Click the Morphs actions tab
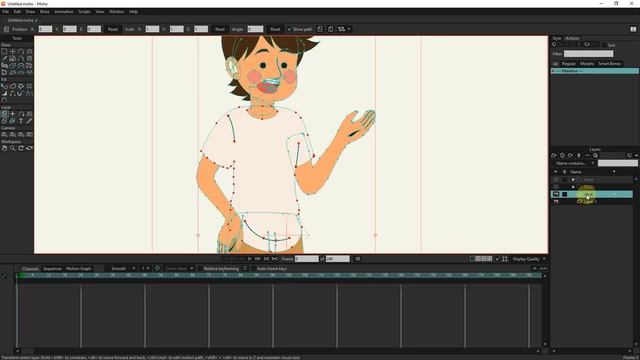This screenshot has height=360, width=640. pyautogui.click(x=587, y=64)
